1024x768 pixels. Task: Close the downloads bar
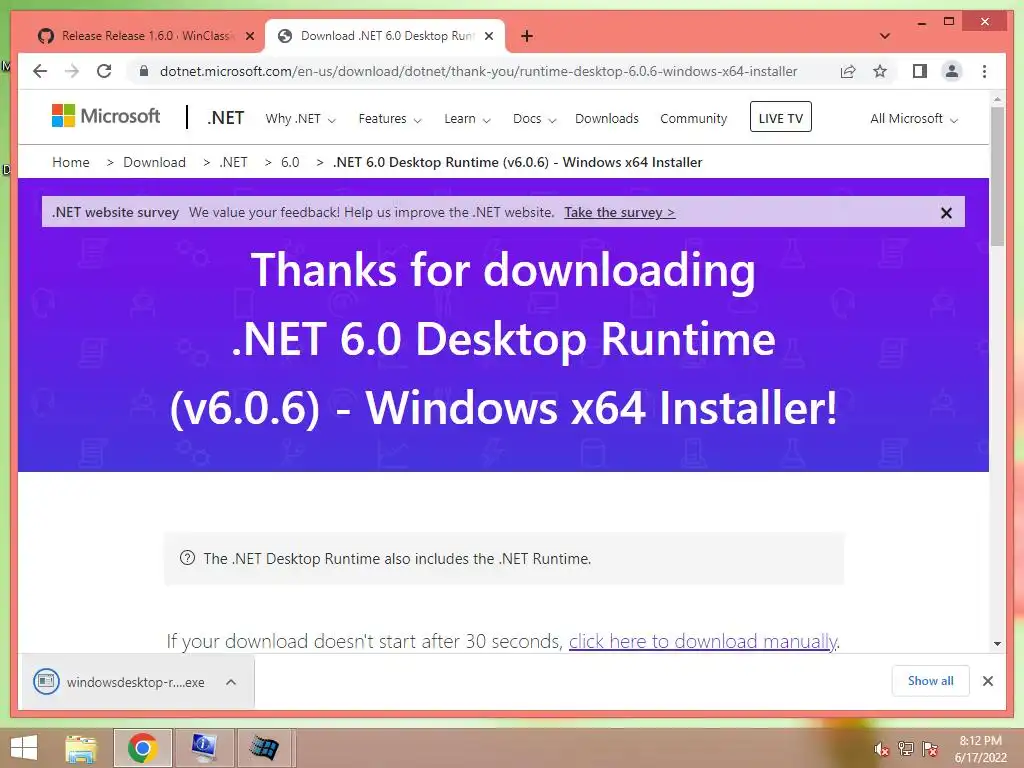[x=987, y=681]
